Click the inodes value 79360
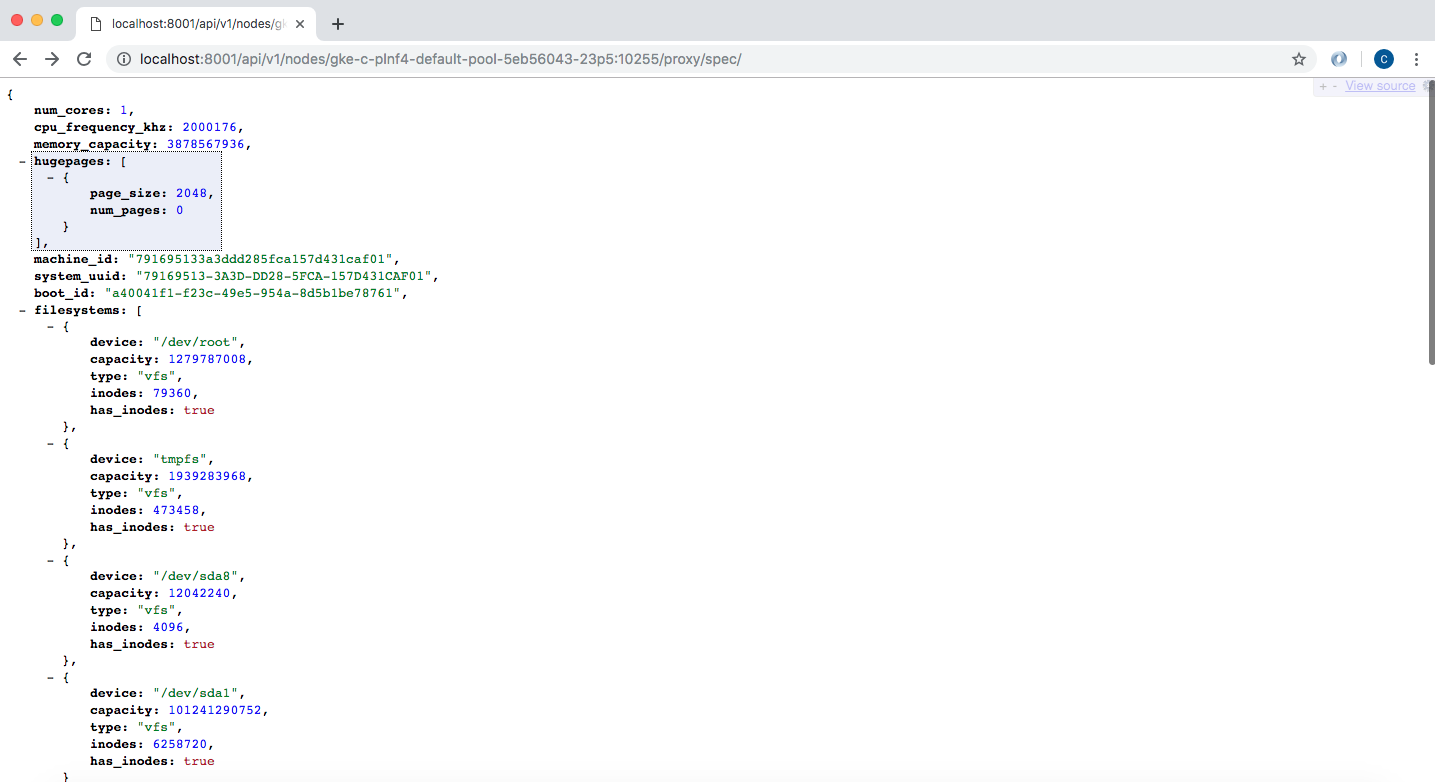 pyautogui.click(x=172, y=393)
